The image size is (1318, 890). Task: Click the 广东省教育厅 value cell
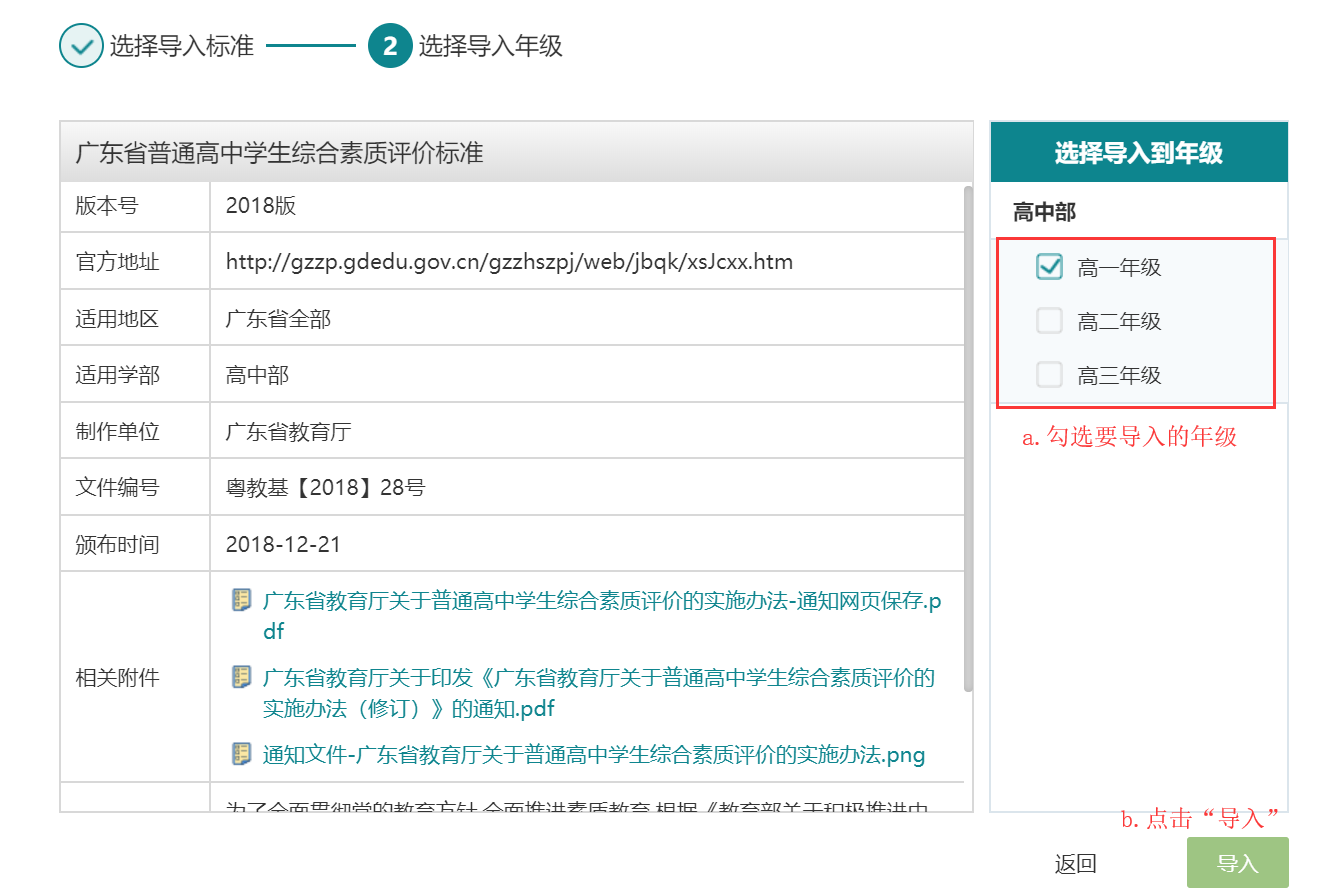pyautogui.click(x=587, y=432)
